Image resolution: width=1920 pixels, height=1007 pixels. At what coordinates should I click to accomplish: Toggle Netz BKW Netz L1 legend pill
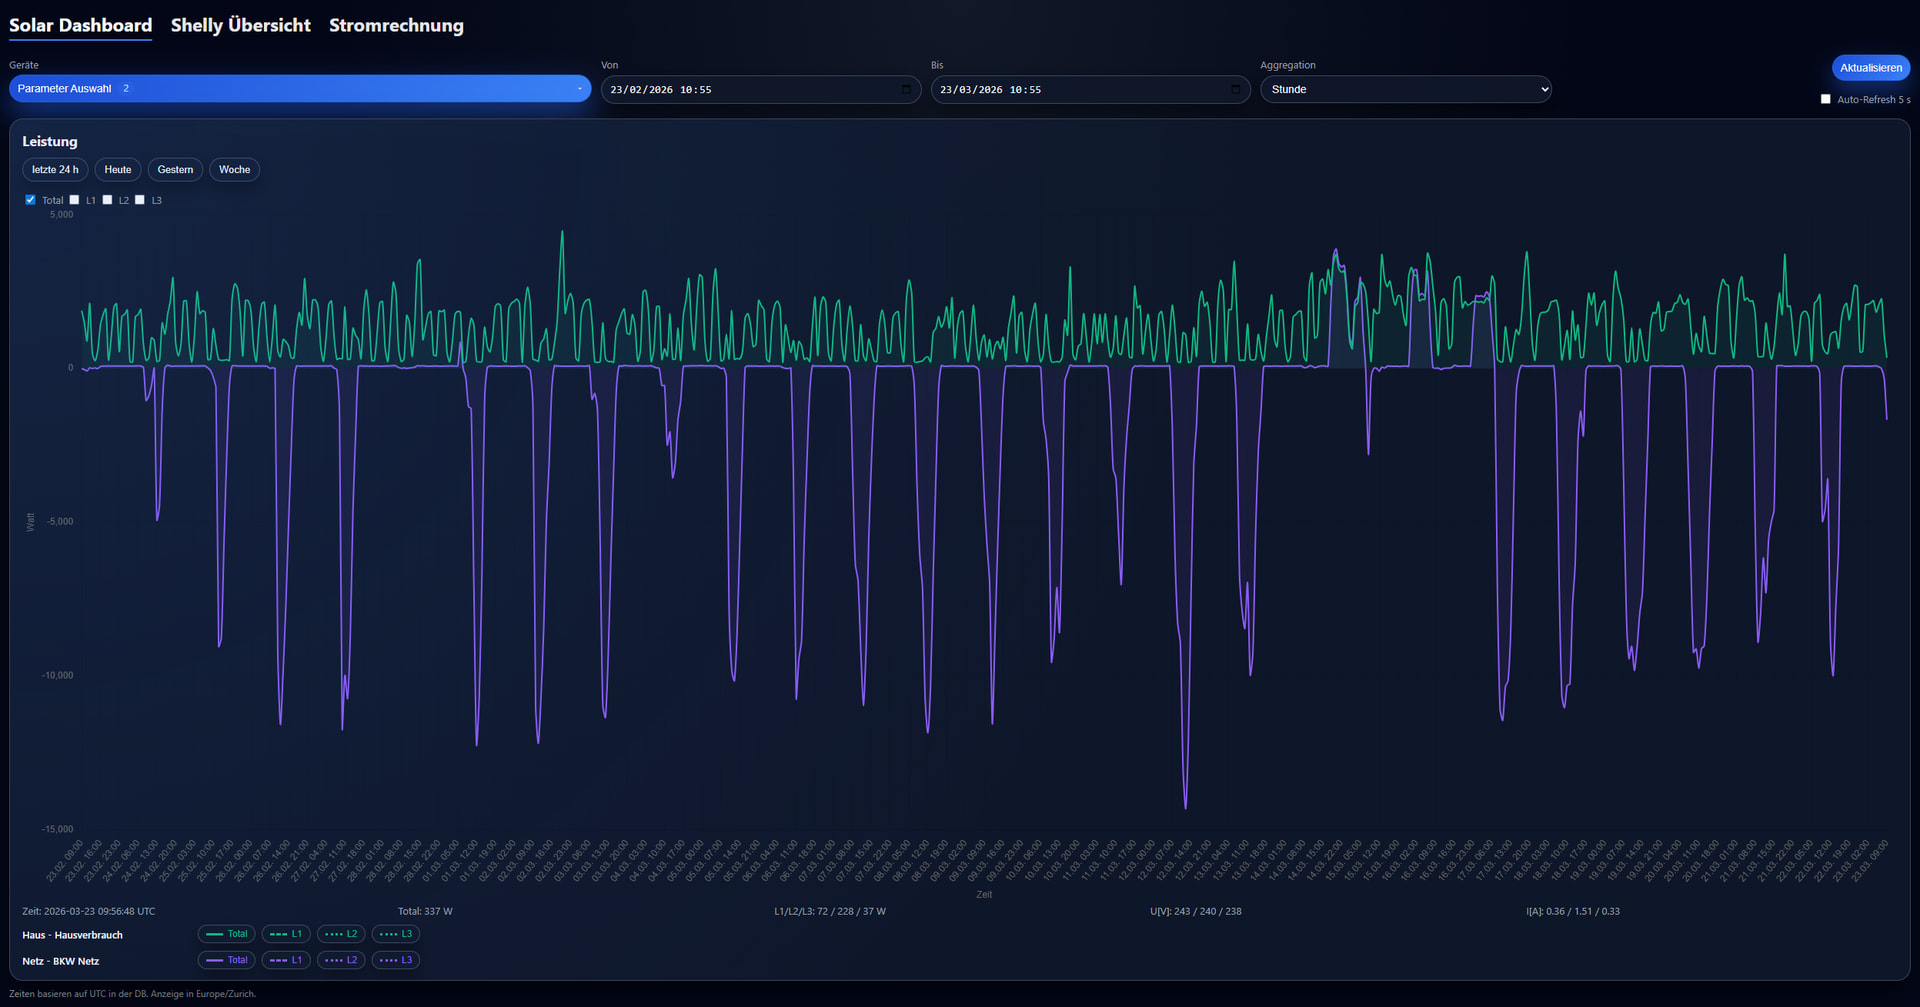click(286, 960)
